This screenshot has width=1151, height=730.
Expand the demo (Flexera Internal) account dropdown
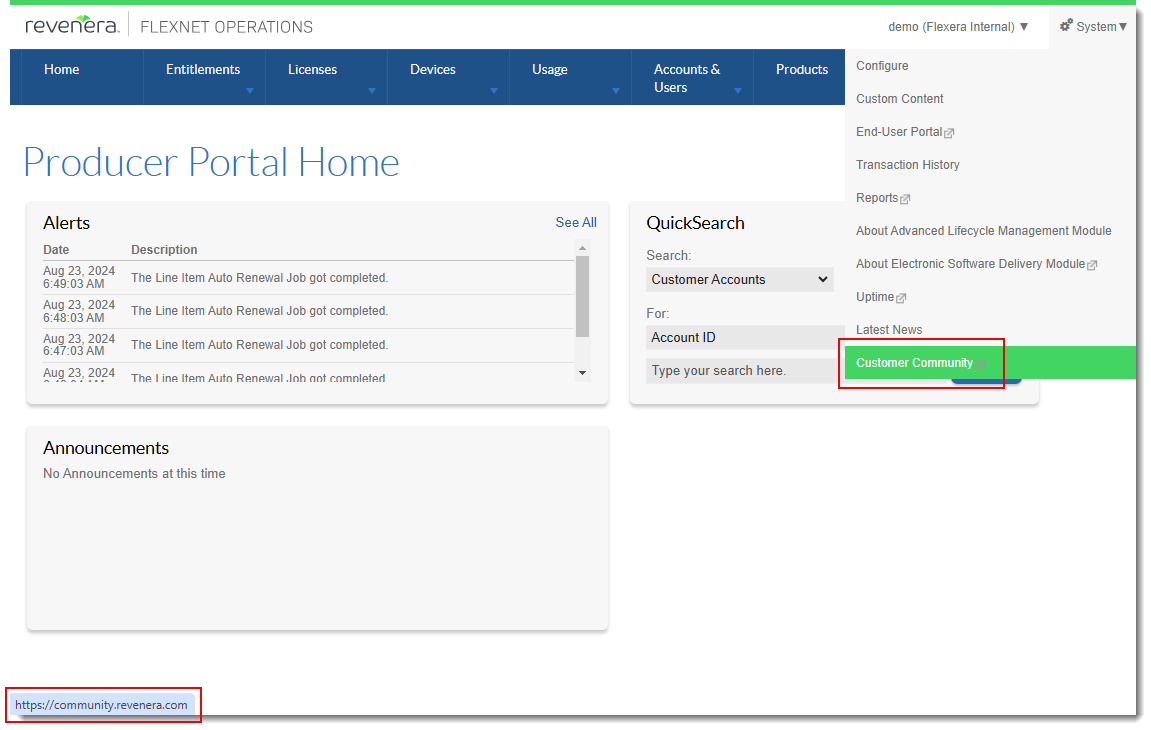point(958,27)
